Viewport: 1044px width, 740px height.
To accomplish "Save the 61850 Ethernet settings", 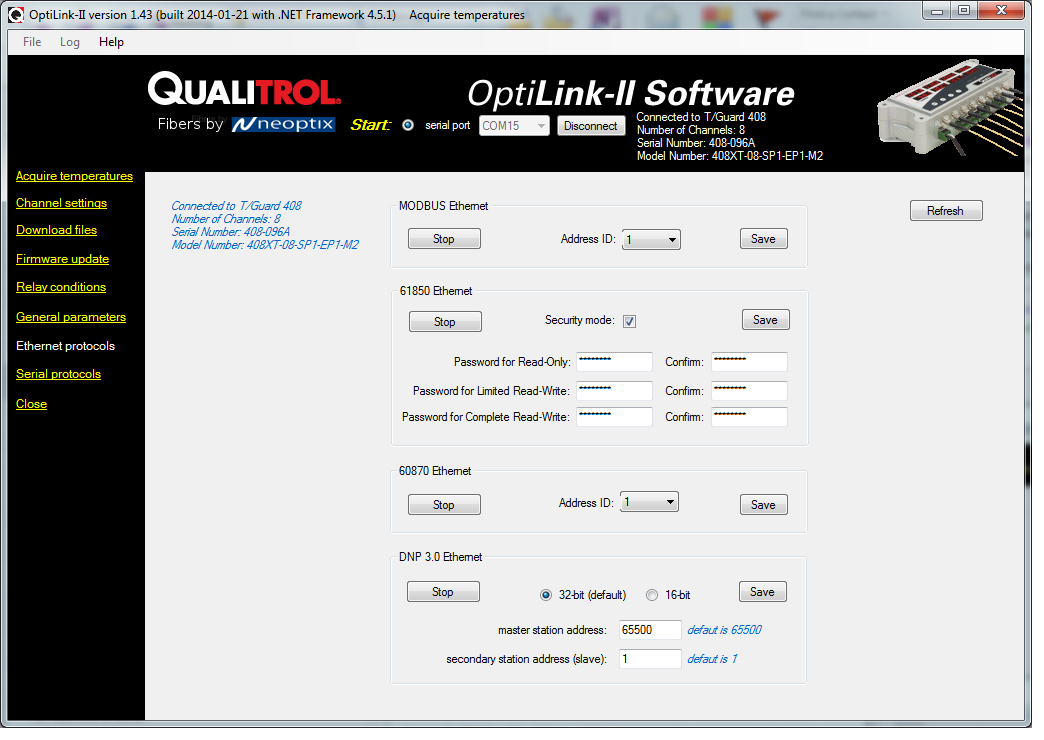I will 765,320.
